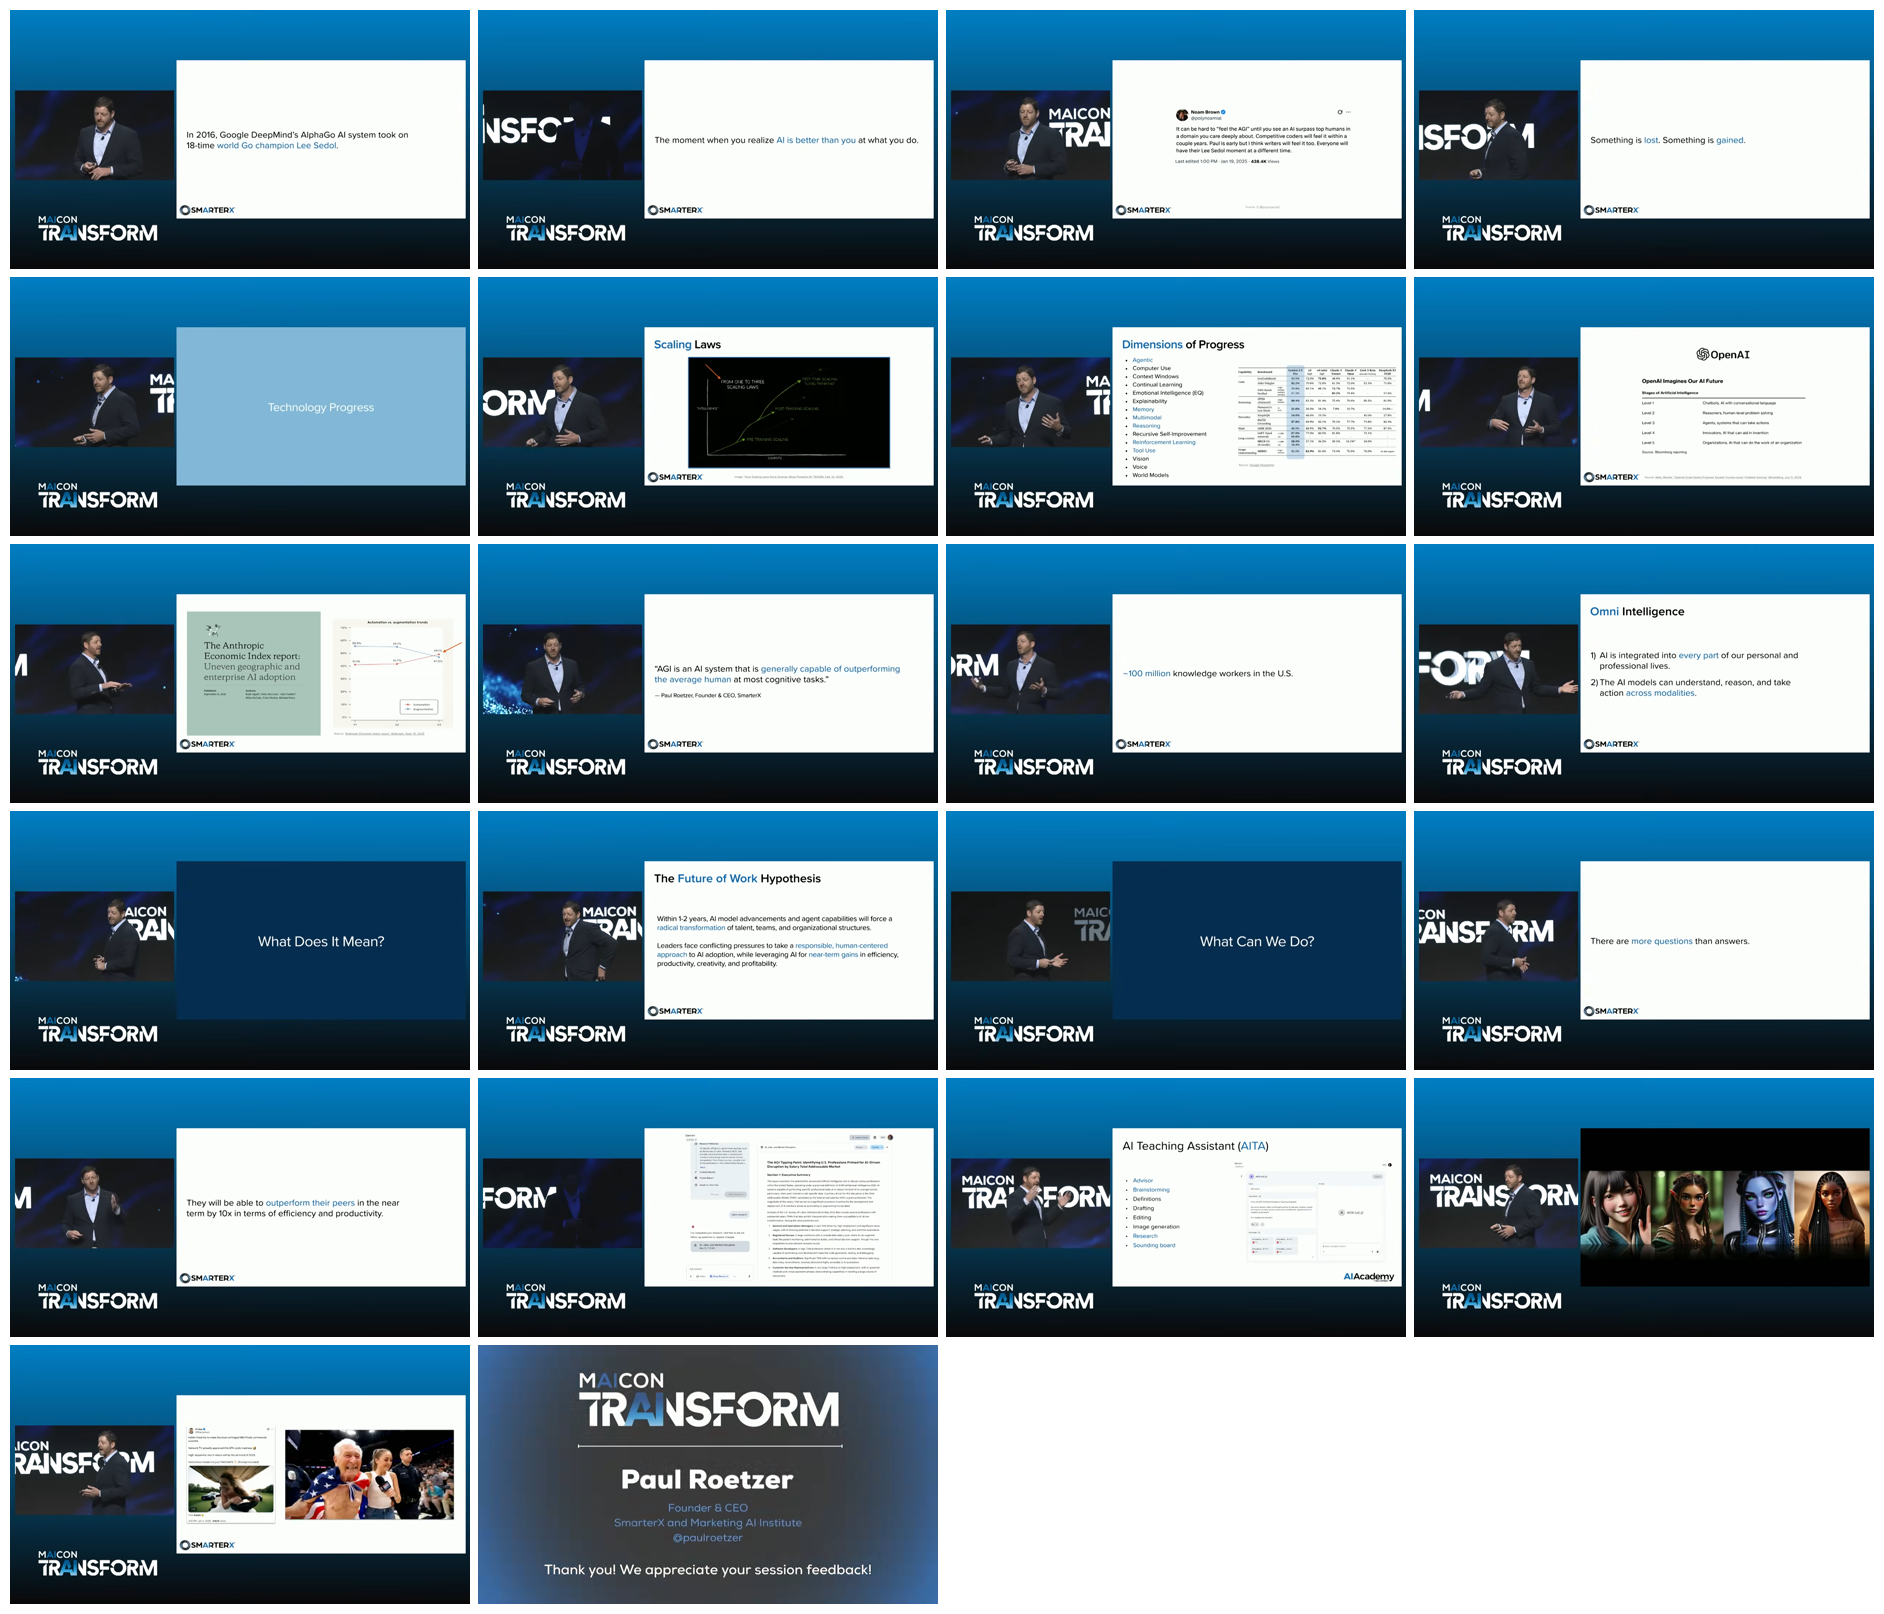This screenshot has width=1884, height=1614.
Task: Open the 'What Can We Do?' thumbnail
Action: pos(1176,940)
